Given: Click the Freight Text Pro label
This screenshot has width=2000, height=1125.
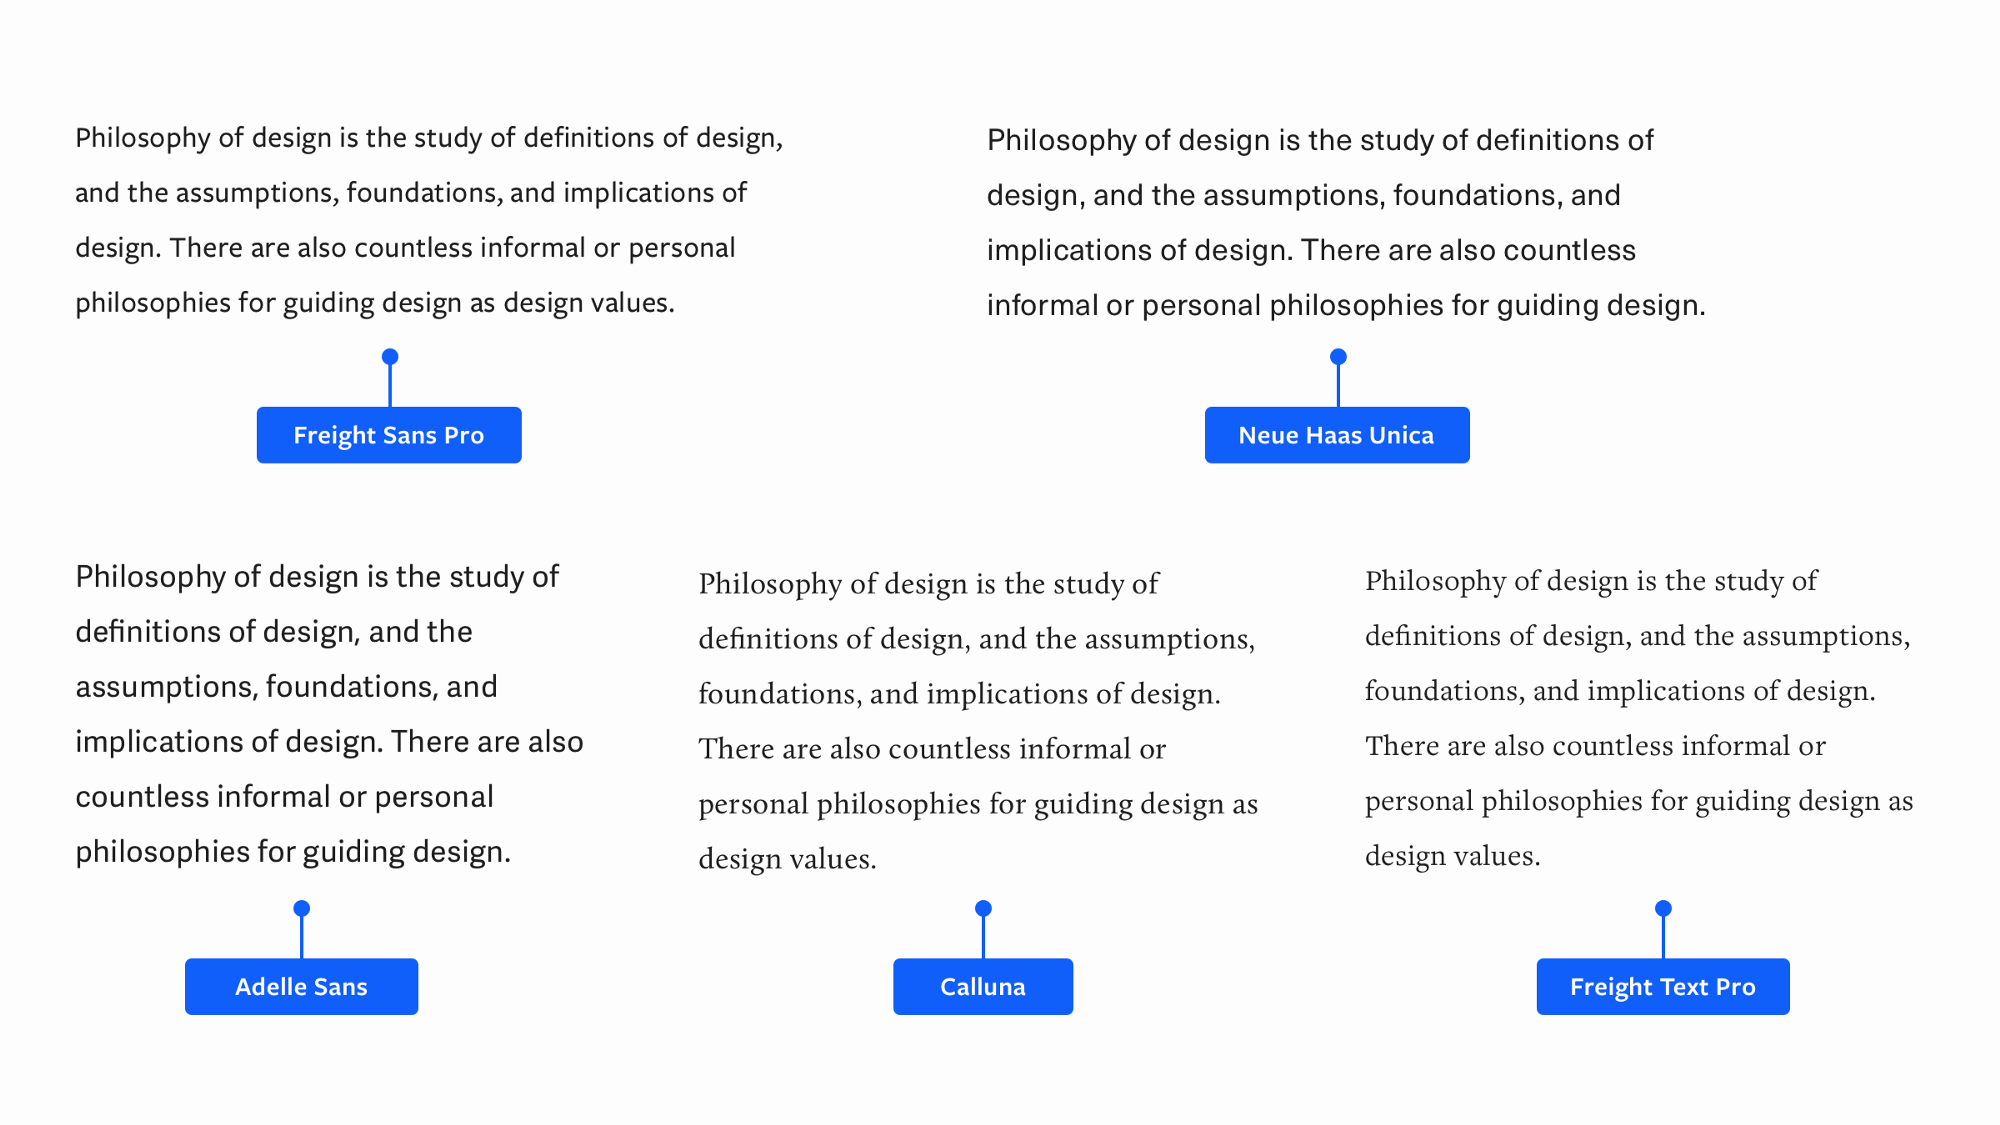Looking at the screenshot, I should click(1663, 987).
